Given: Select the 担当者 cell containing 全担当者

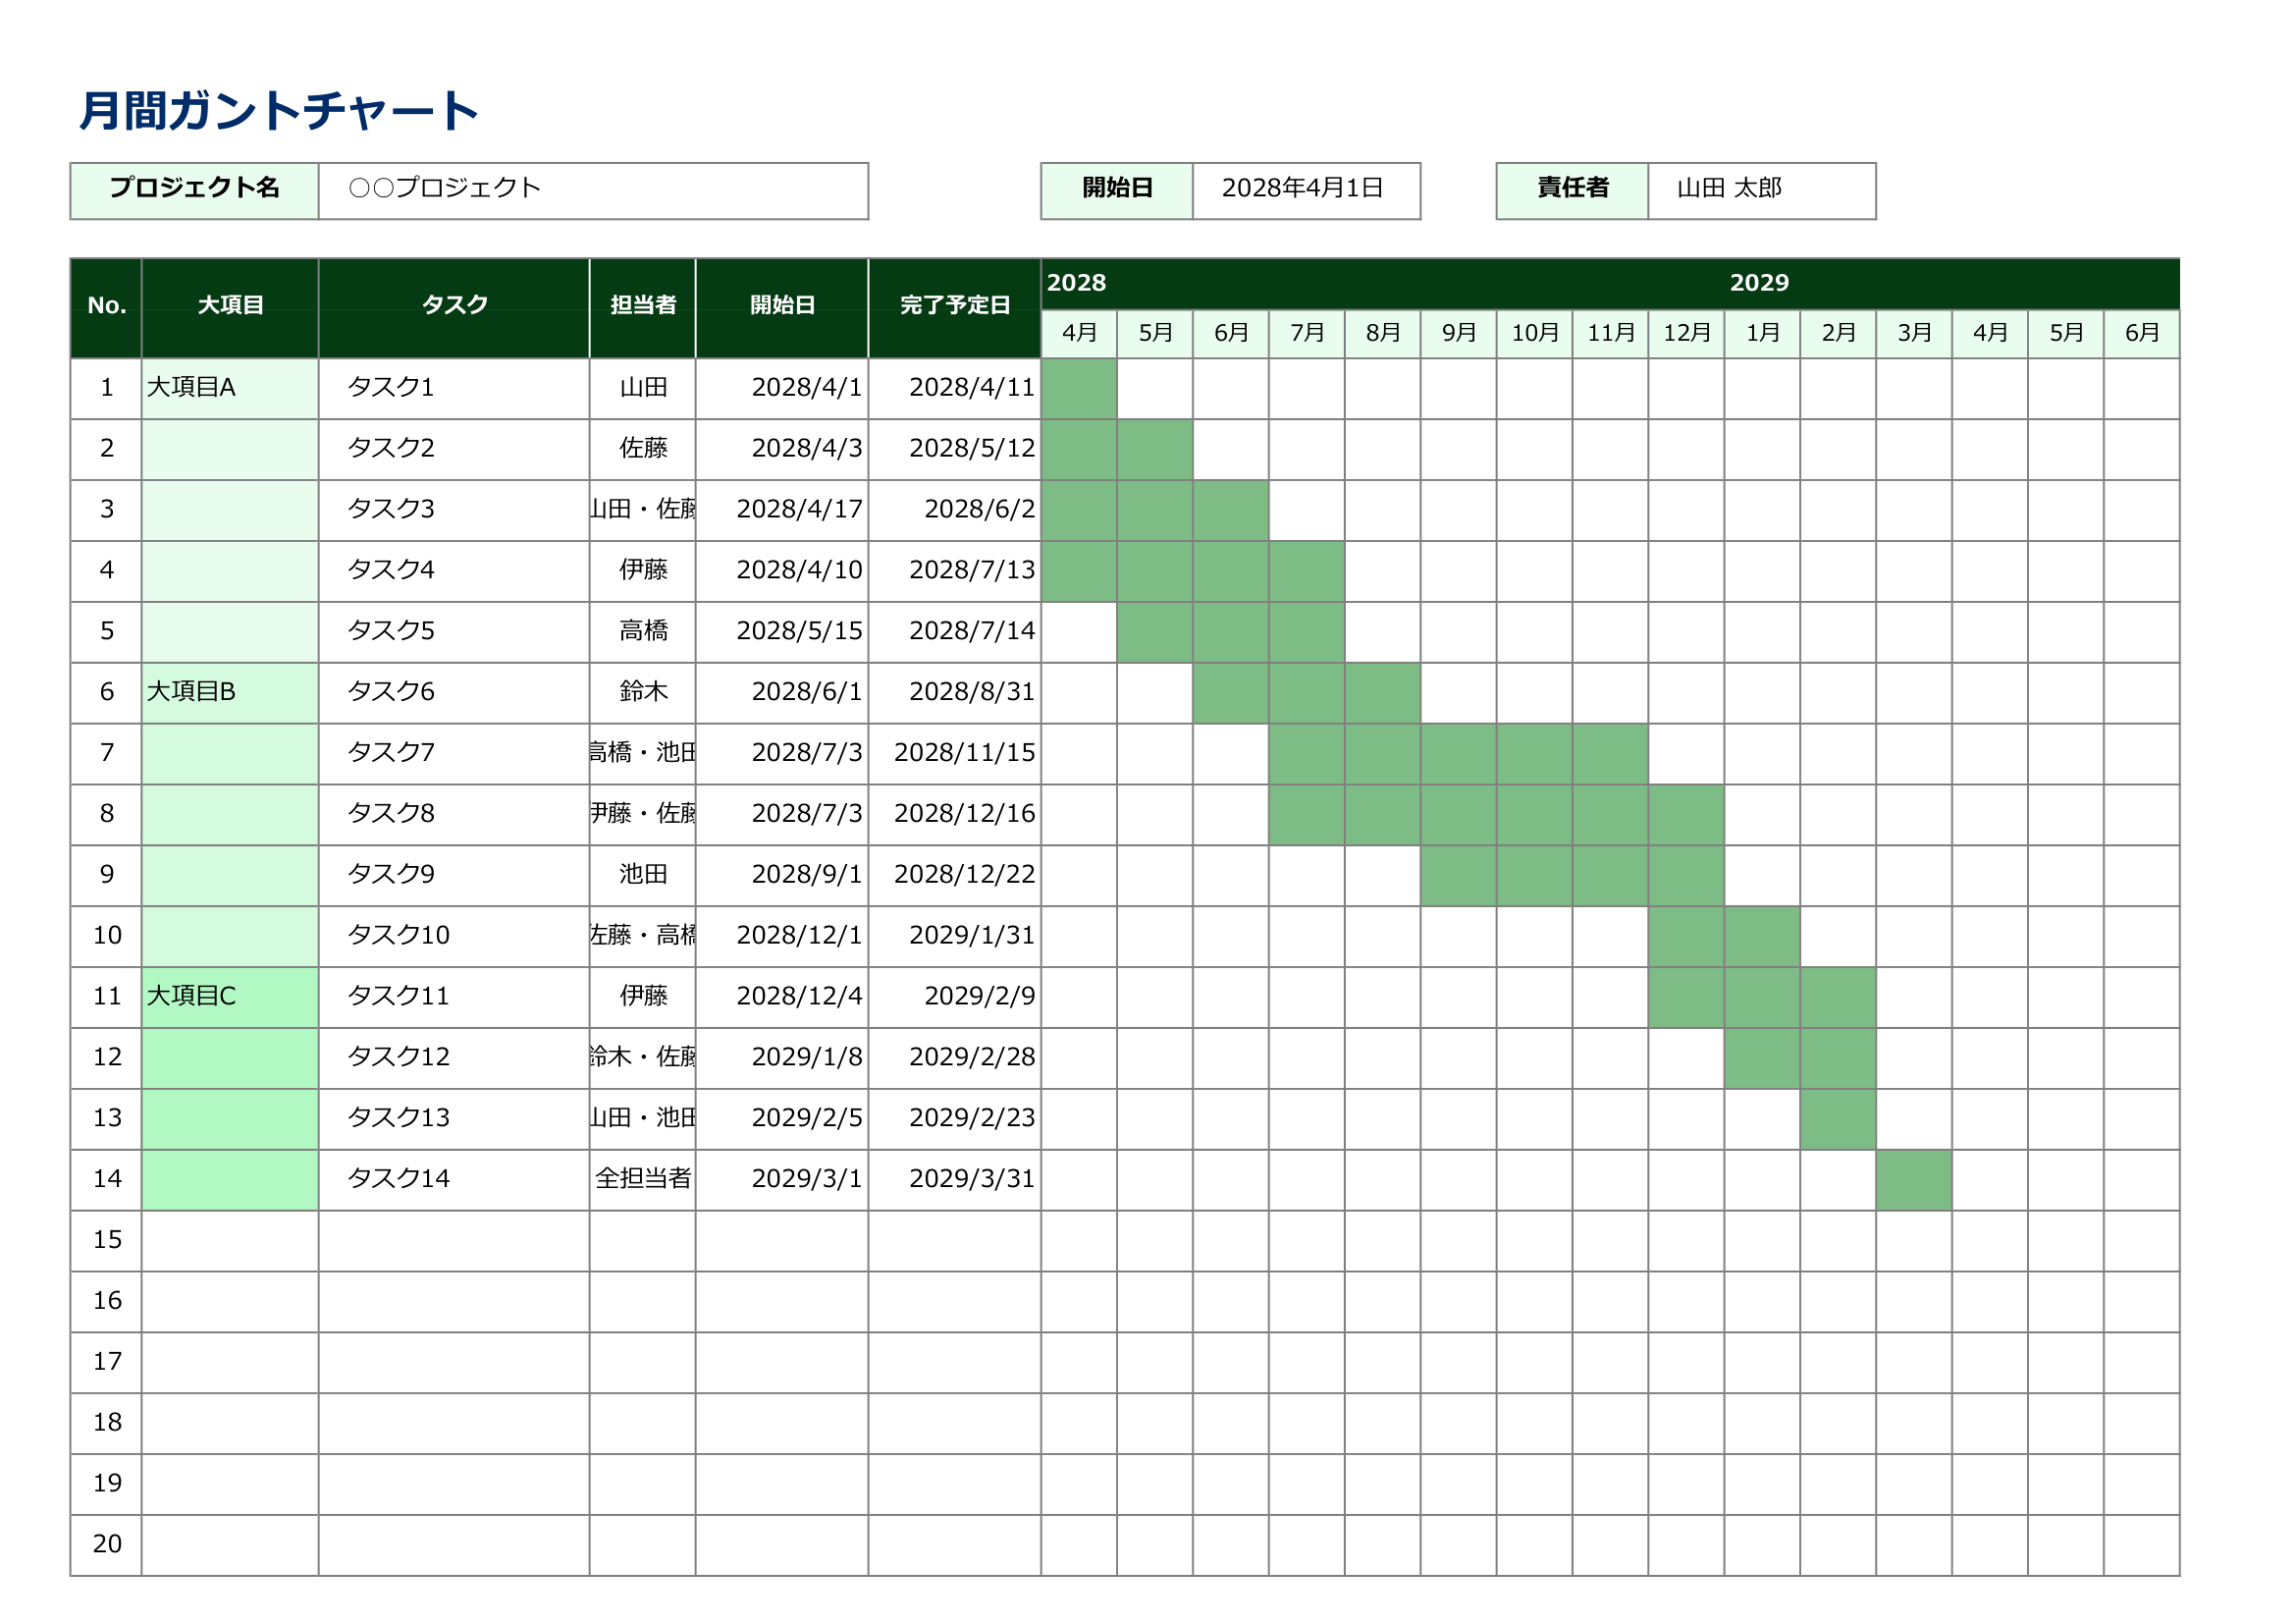Looking at the screenshot, I should click(643, 1179).
